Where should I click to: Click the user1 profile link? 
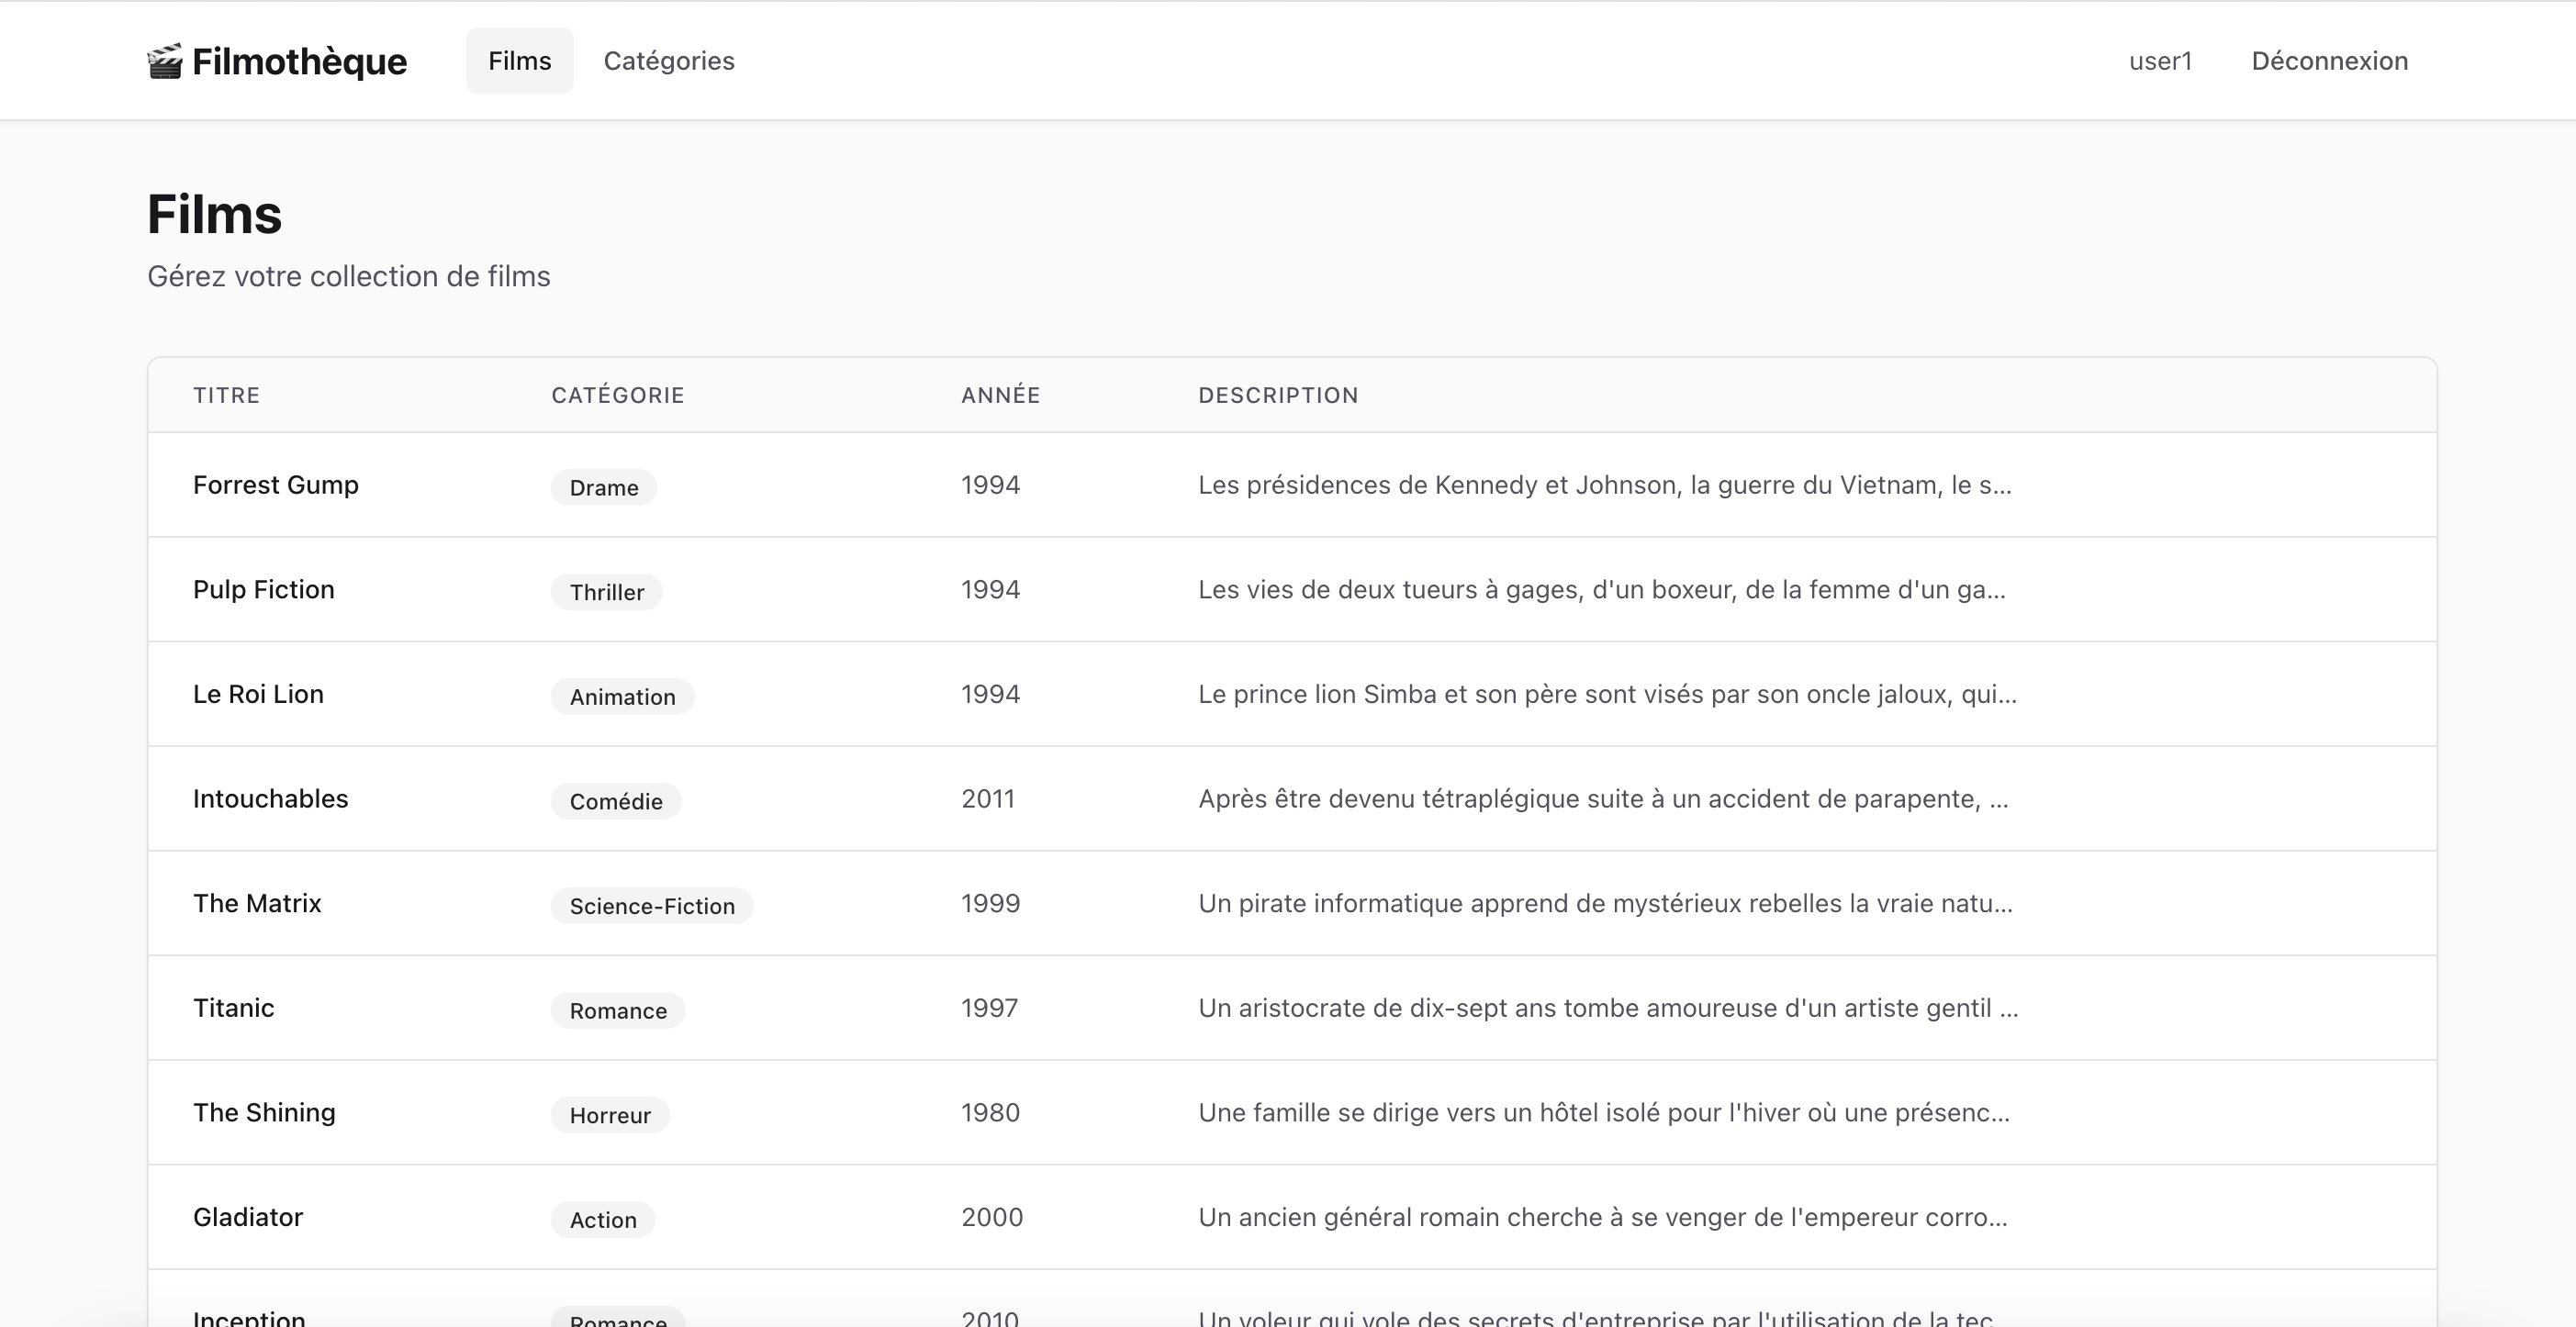(2160, 61)
